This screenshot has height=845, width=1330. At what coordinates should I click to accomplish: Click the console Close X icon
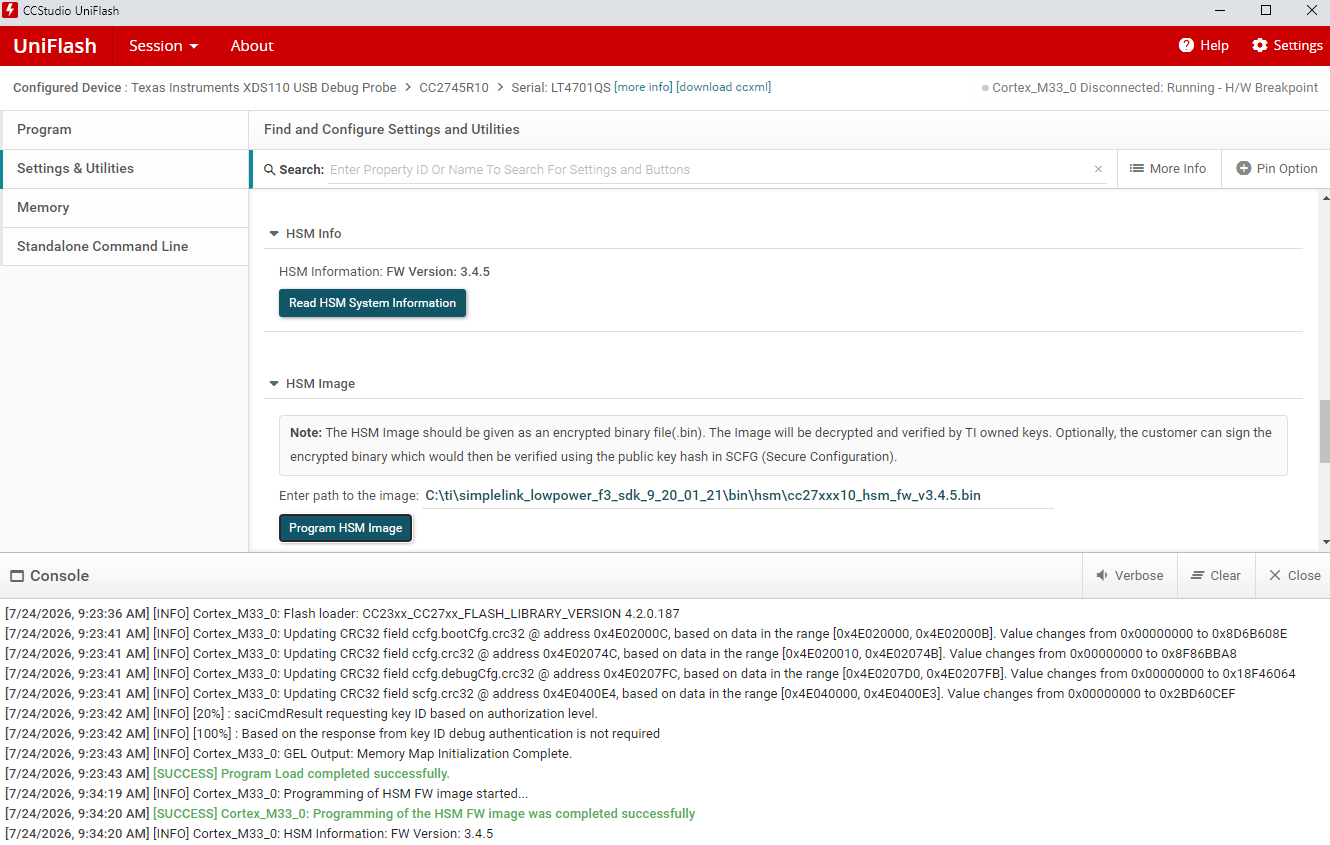point(1275,575)
